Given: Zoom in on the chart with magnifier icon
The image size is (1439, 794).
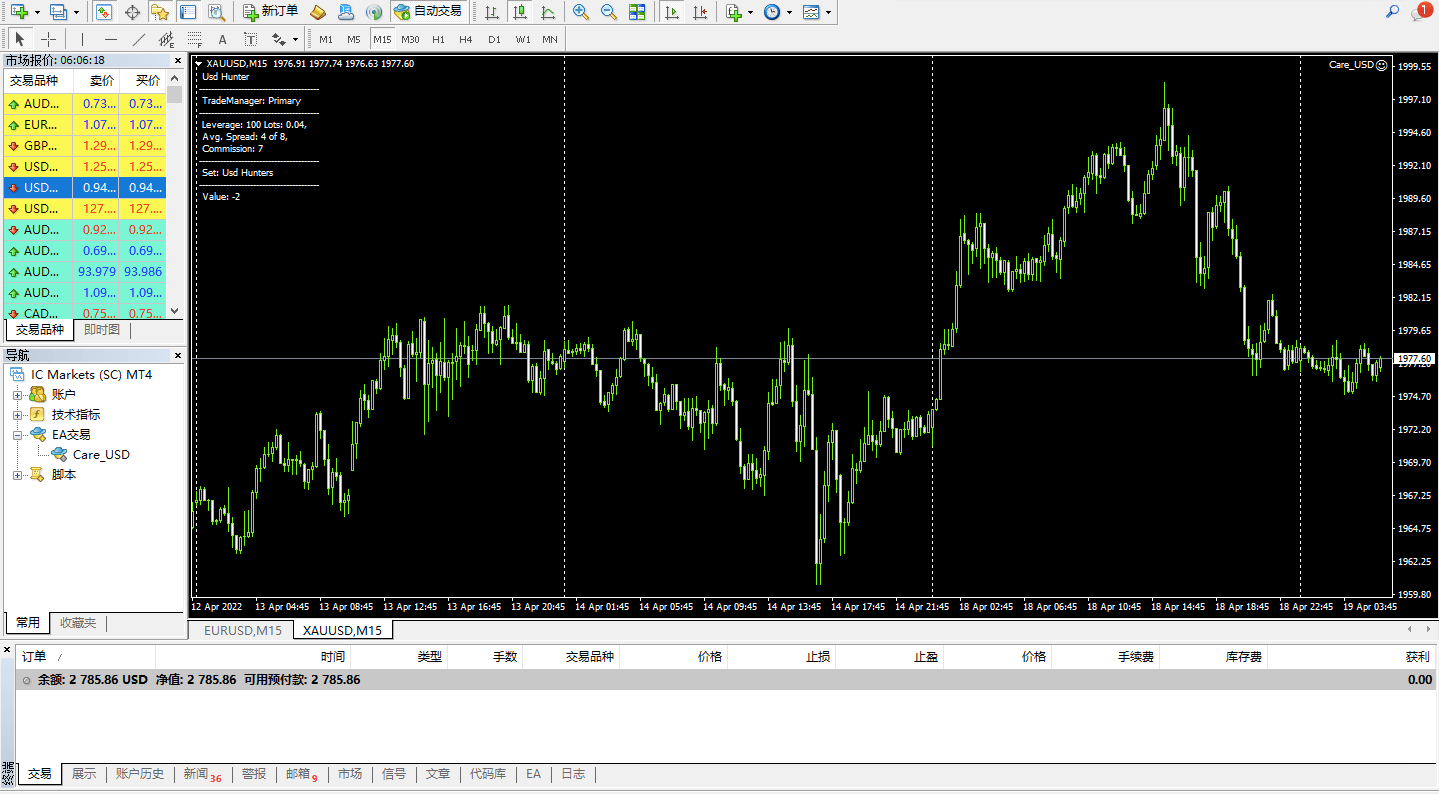Looking at the screenshot, I should click(580, 12).
